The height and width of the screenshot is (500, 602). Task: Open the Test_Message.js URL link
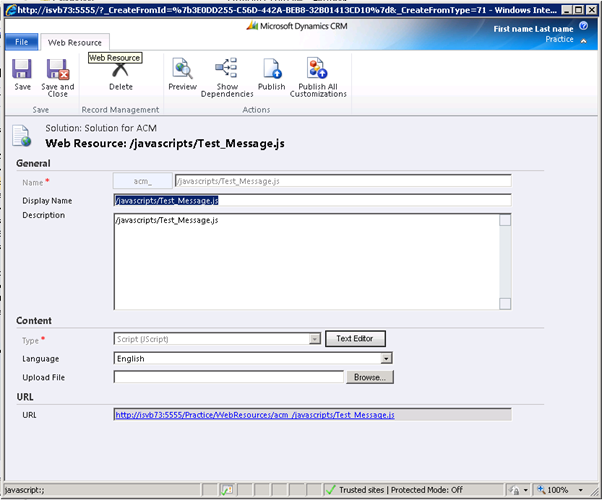(x=255, y=415)
